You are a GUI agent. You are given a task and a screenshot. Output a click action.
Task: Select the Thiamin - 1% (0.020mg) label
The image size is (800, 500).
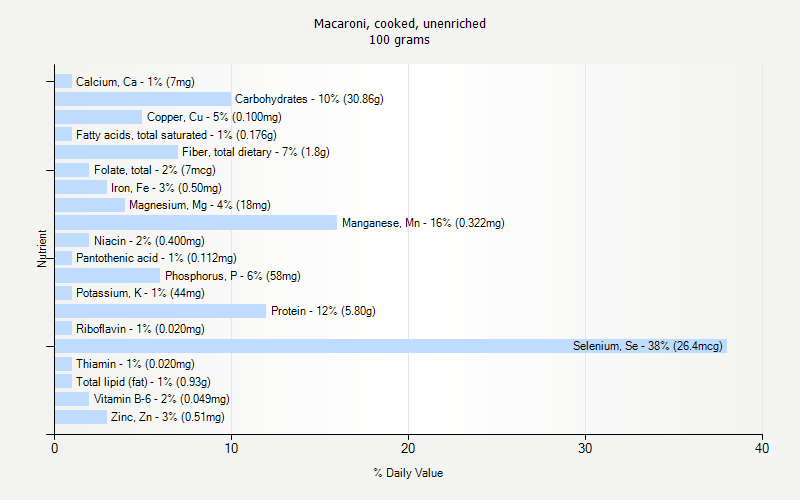coord(135,364)
